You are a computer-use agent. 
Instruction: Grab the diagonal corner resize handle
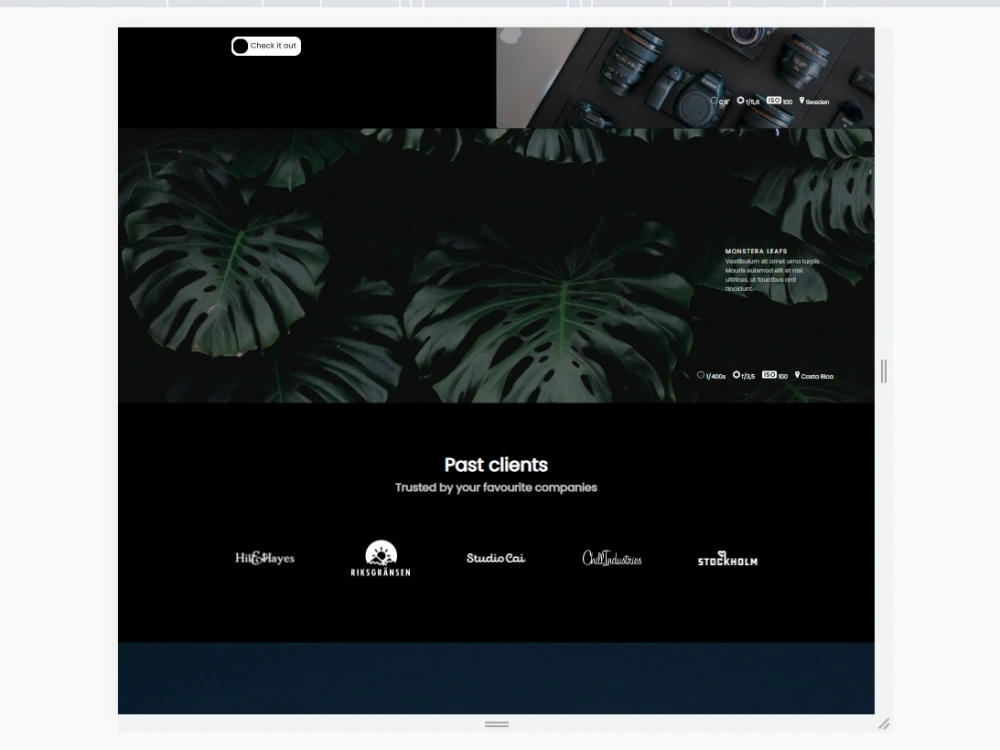click(884, 724)
